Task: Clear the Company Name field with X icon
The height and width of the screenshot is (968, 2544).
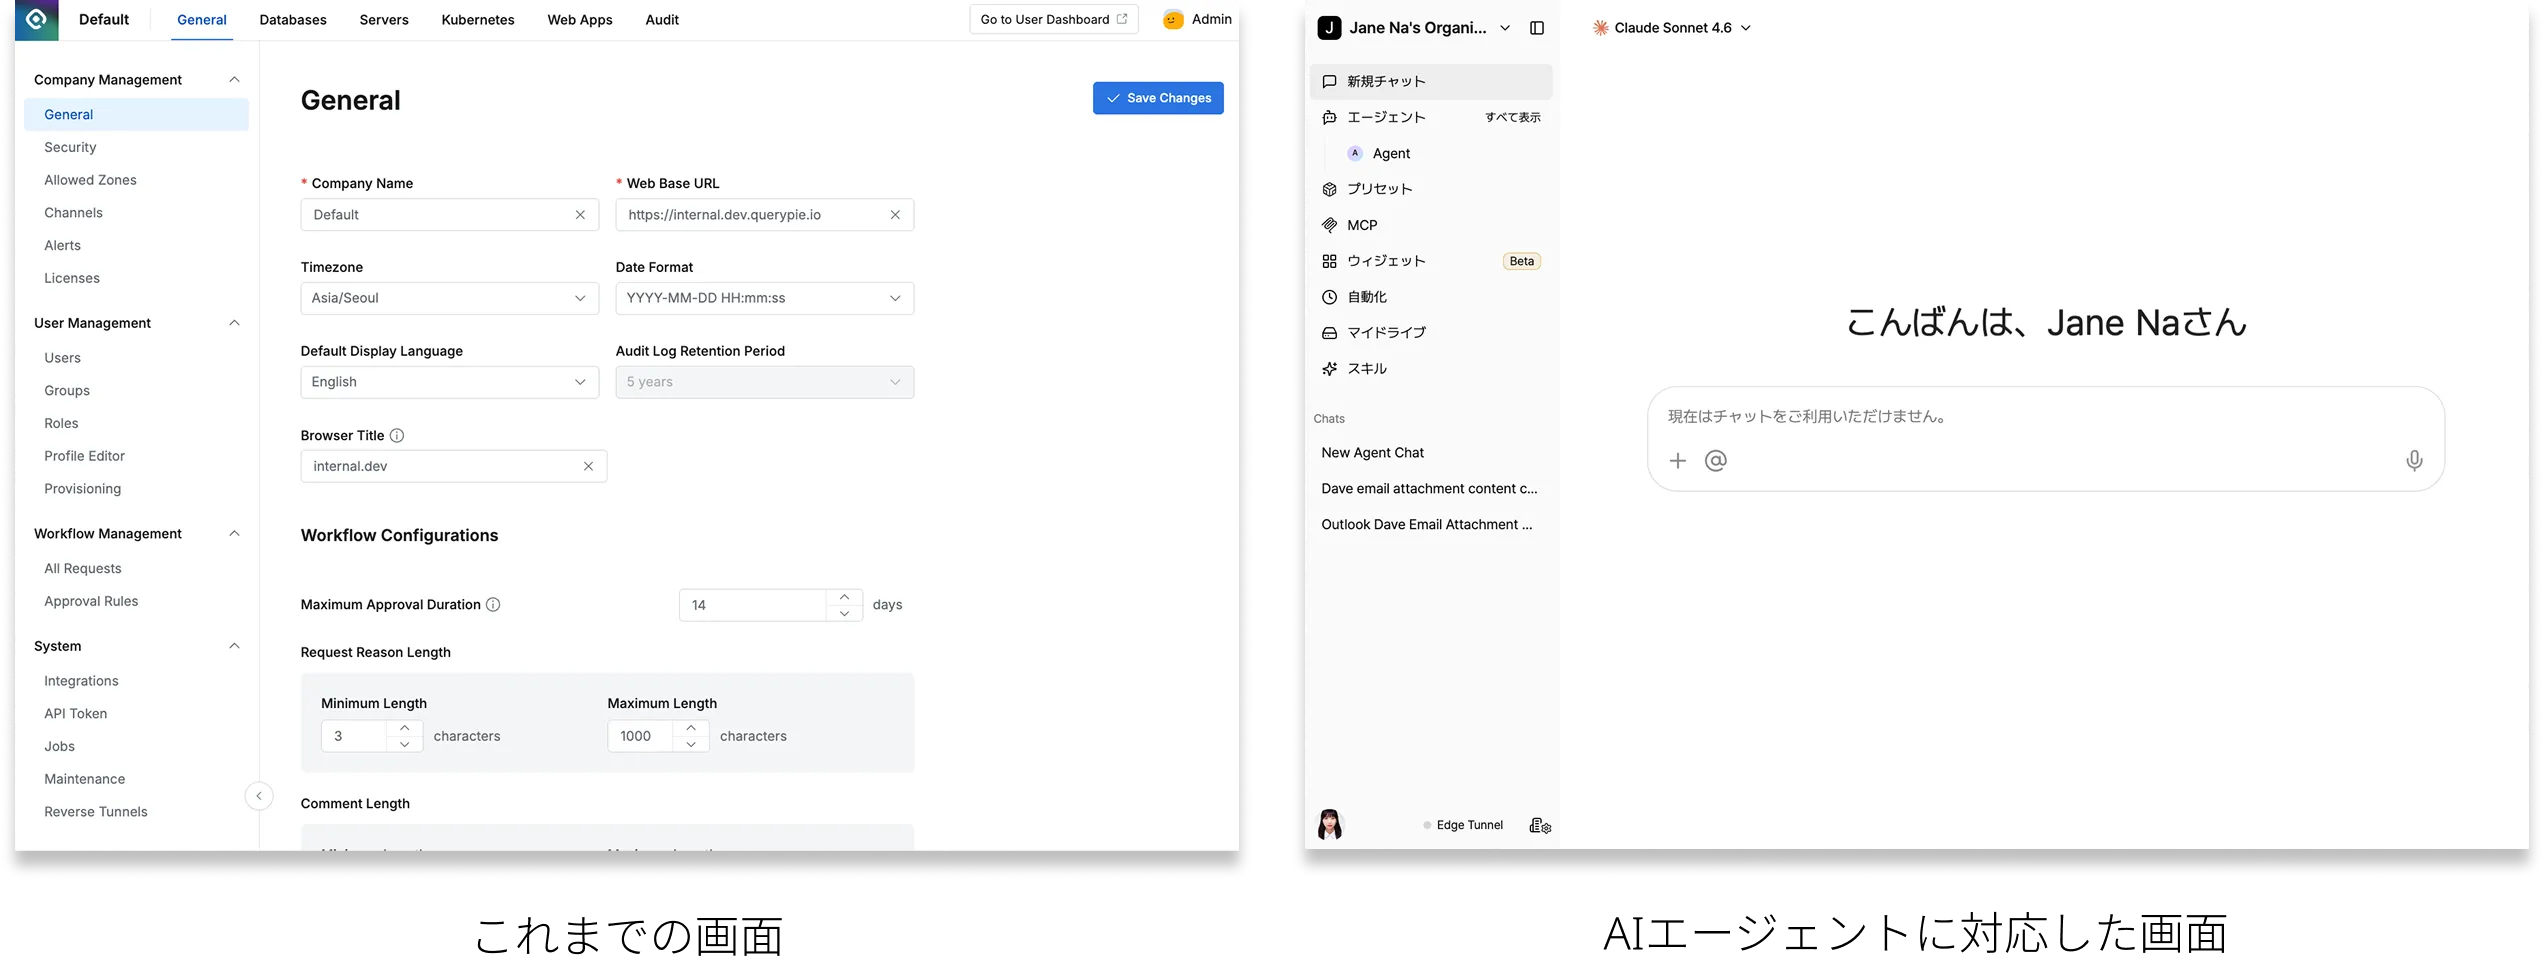Action: tap(580, 215)
